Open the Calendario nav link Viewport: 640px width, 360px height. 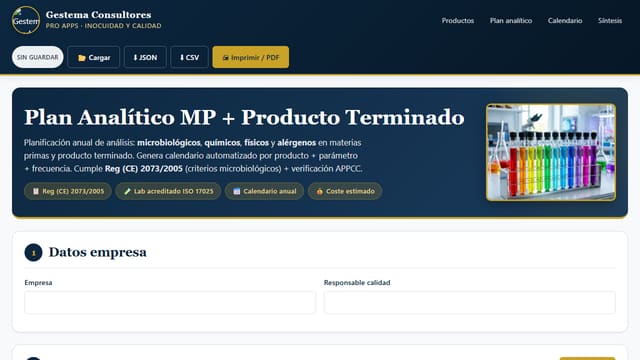pyautogui.click(x=565, y=20)
